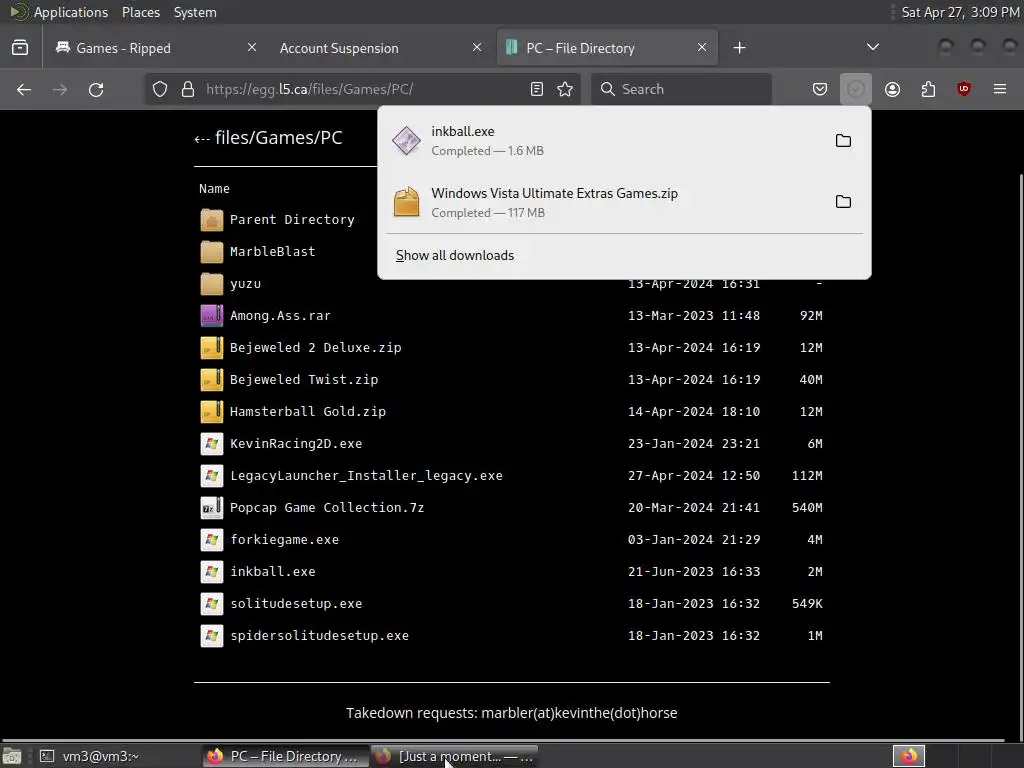Viewport: 1024px width, 768px height.
Task: Show containing folder for inkball.exe download
Action: point(843,140)
